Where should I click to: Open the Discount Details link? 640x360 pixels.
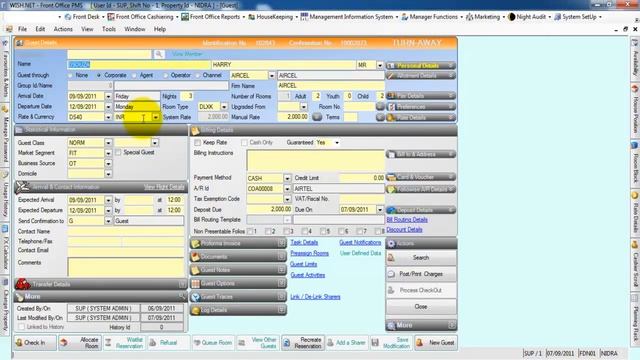[x=404, y=229]
